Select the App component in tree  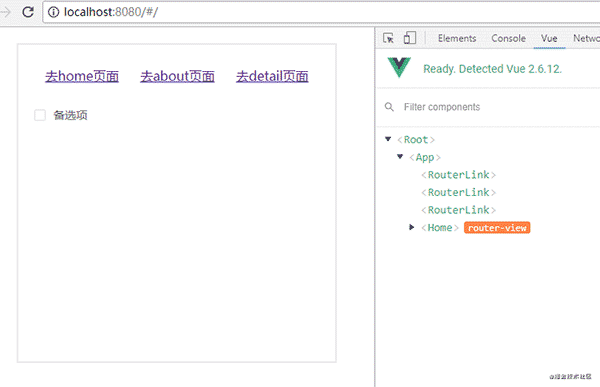425,157
